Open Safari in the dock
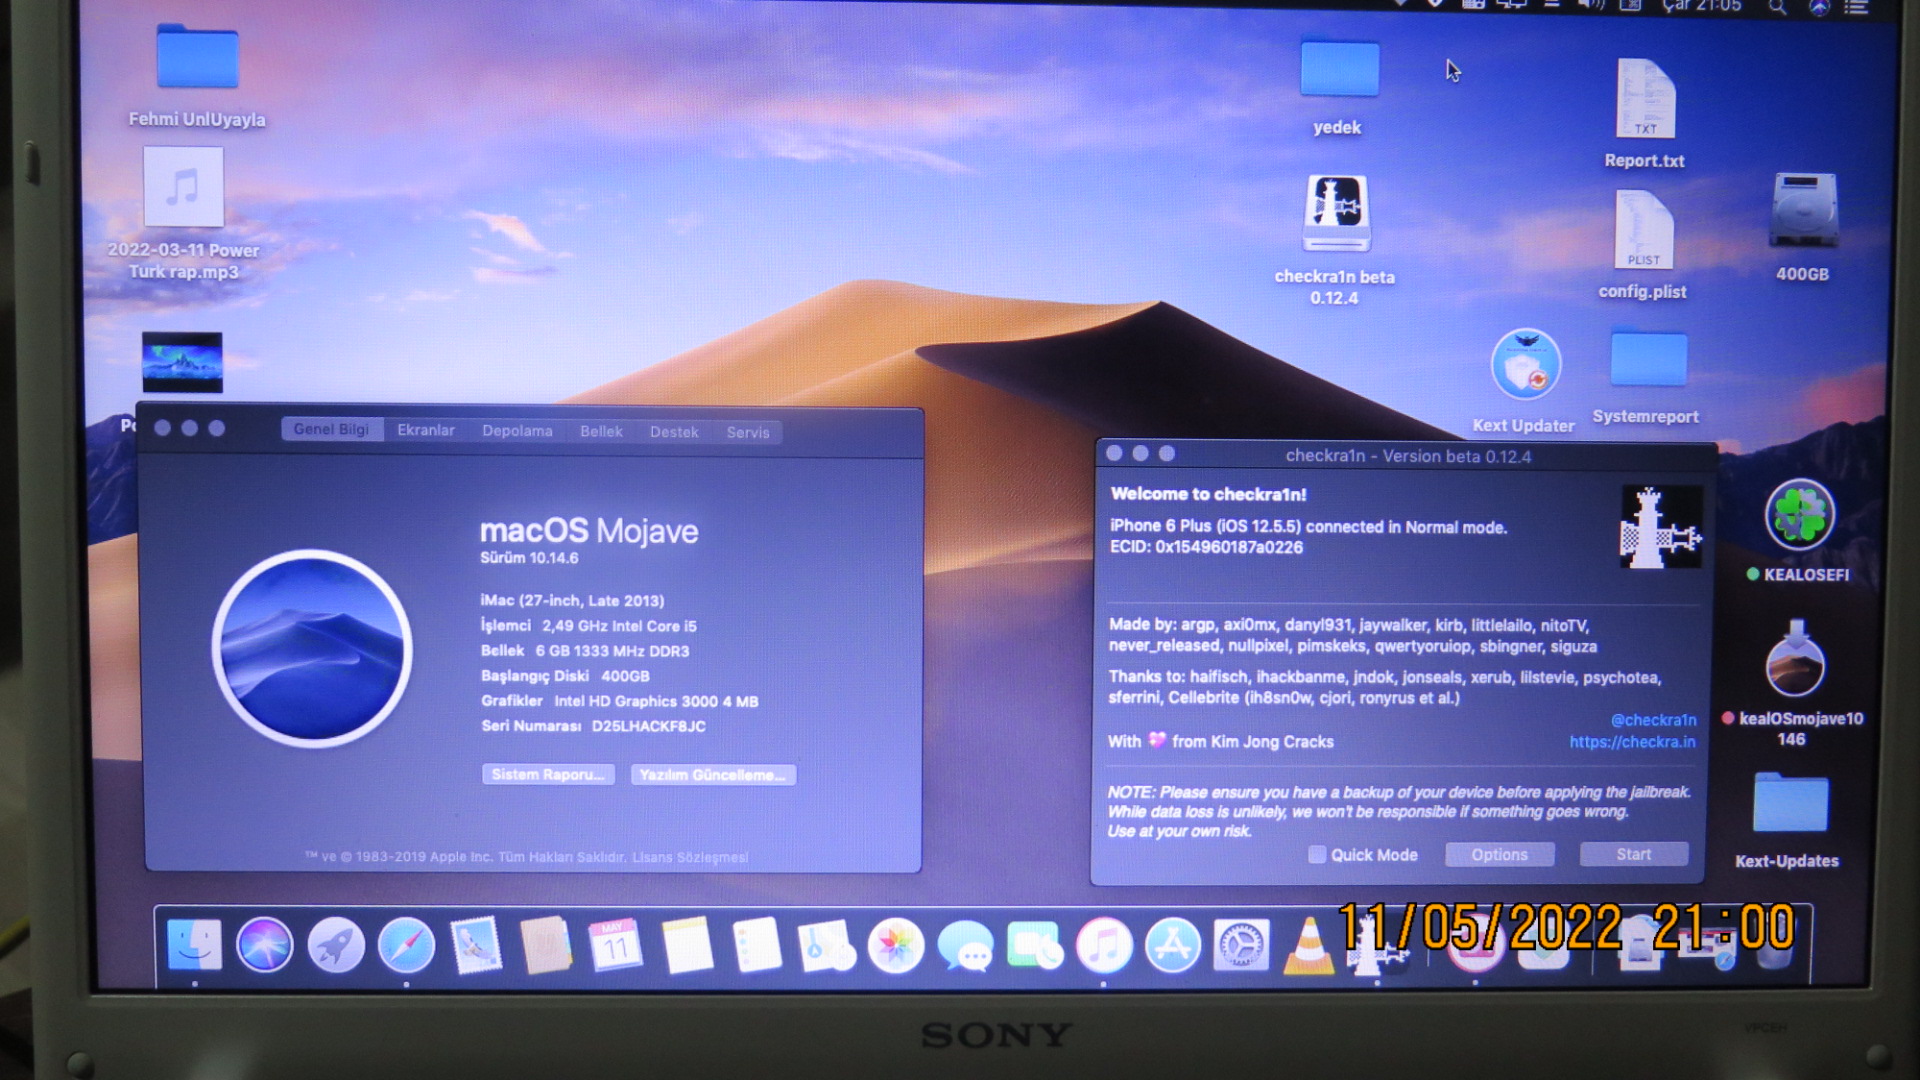Viewport: 1920px width, 1080px height. click(x=406, y=944)
